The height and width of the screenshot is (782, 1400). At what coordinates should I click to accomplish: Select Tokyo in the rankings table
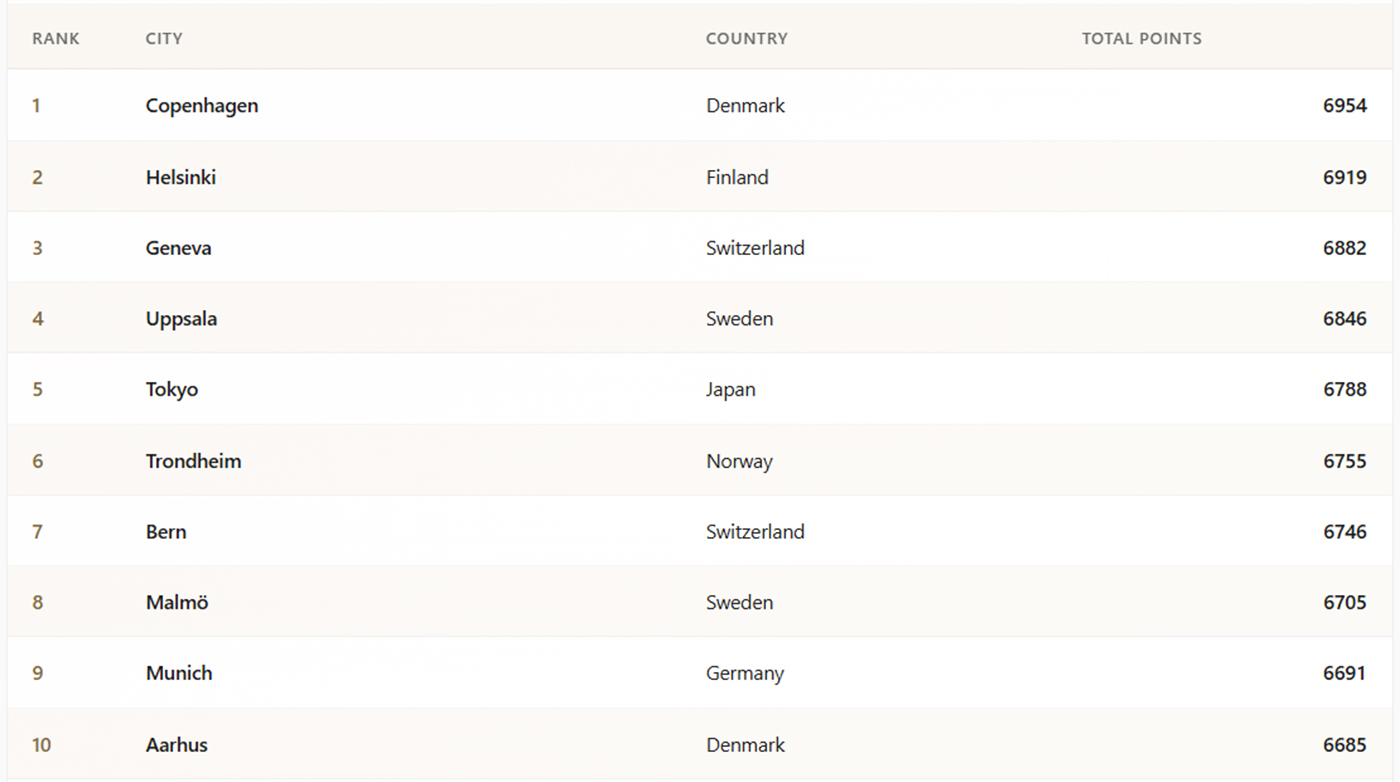pyautogui.click(x=172, y=390)
